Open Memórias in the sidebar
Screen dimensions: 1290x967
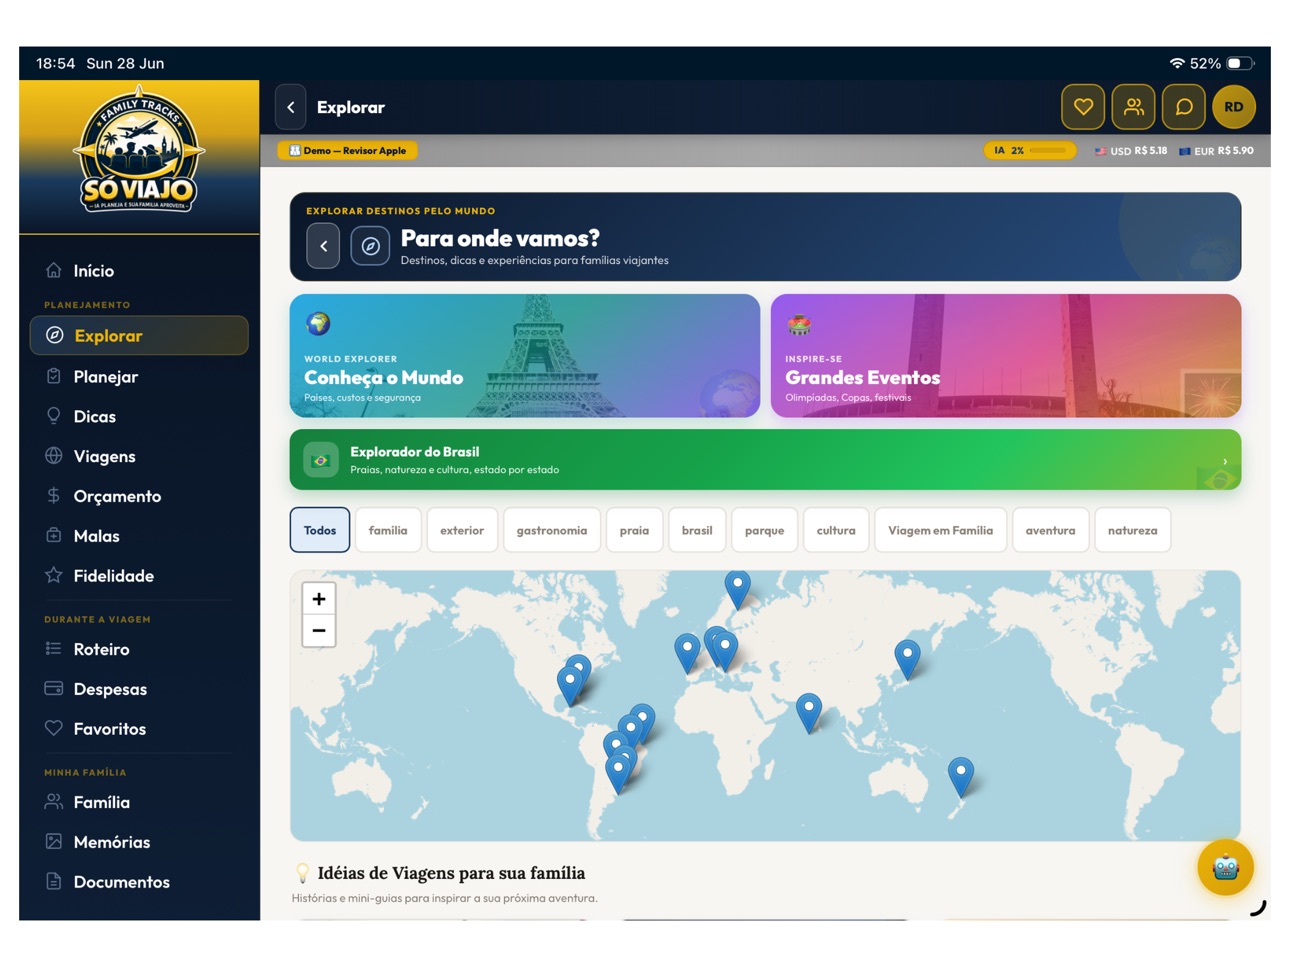(x=139, y=843)
